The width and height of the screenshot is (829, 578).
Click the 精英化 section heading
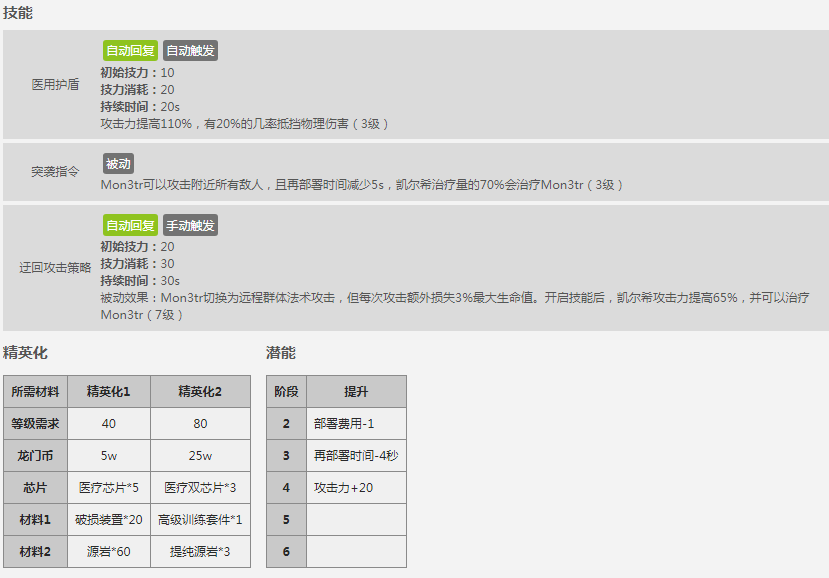[x=25, y=353]
